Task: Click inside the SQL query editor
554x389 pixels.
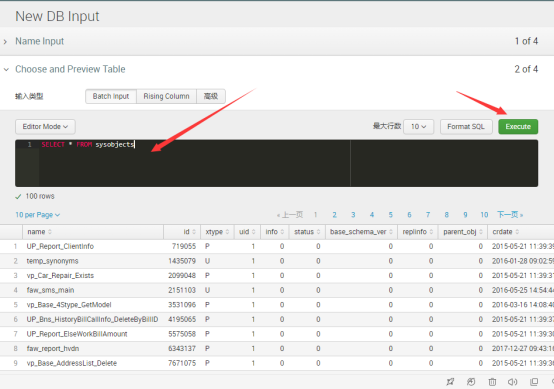Action: [276, 163]
